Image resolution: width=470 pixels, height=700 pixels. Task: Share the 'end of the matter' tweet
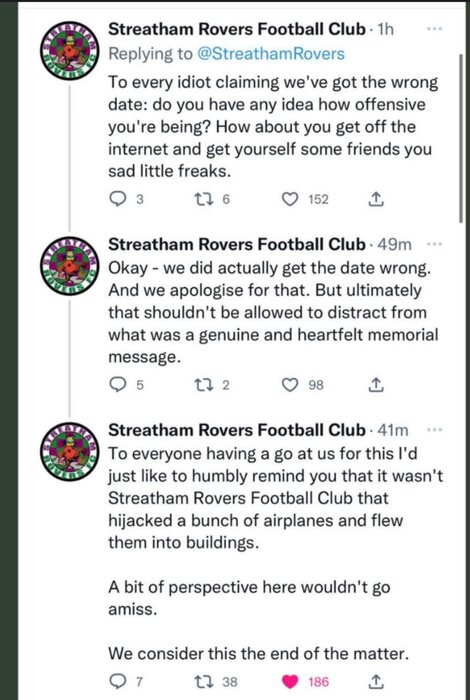[376, 682]
